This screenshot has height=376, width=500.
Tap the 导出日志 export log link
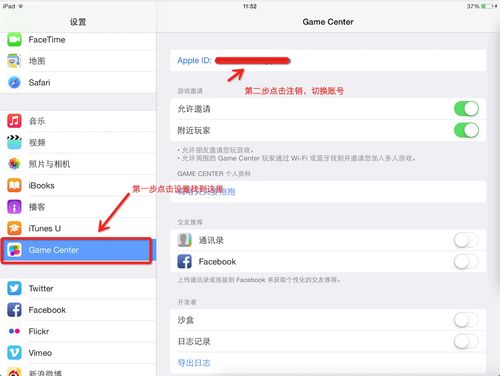click(x=194, y=363)
